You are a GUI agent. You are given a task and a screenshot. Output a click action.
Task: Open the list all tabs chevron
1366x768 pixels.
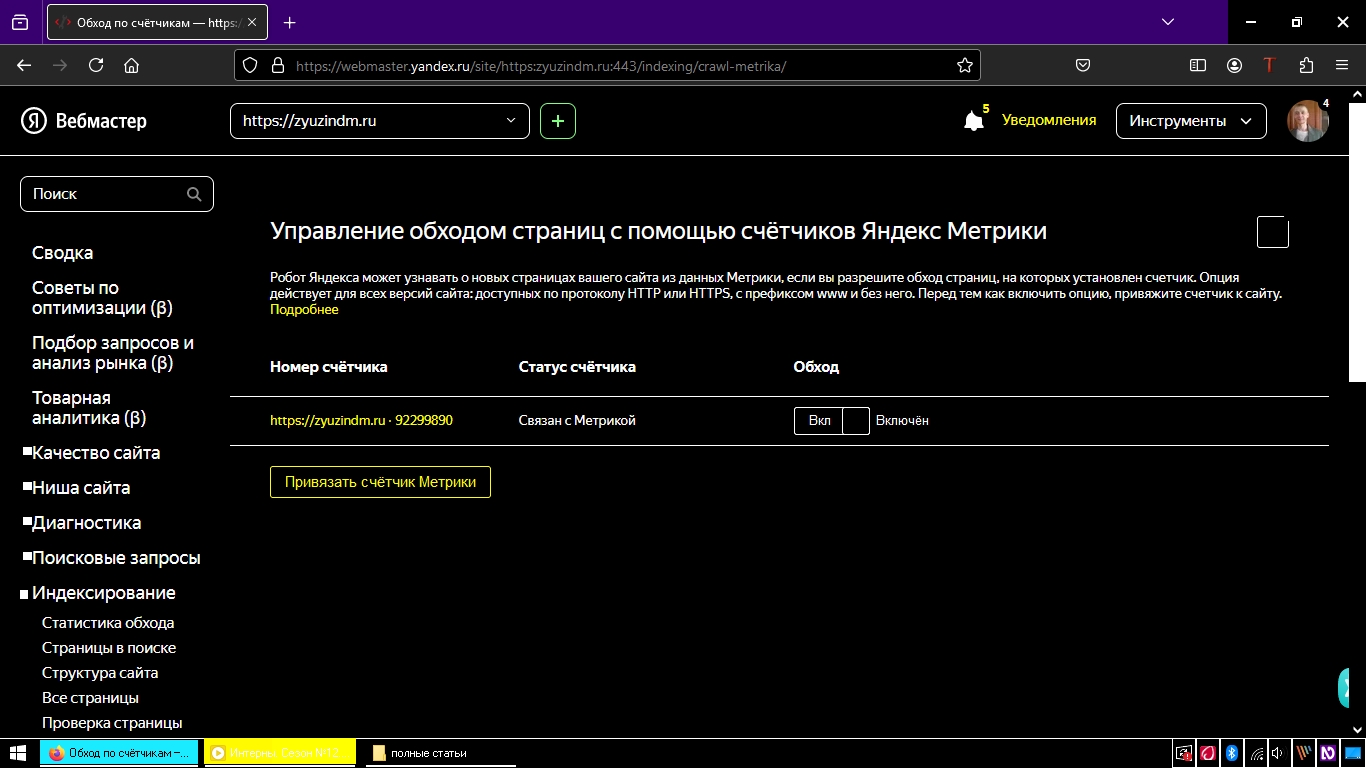click(x=1168, y=22)
